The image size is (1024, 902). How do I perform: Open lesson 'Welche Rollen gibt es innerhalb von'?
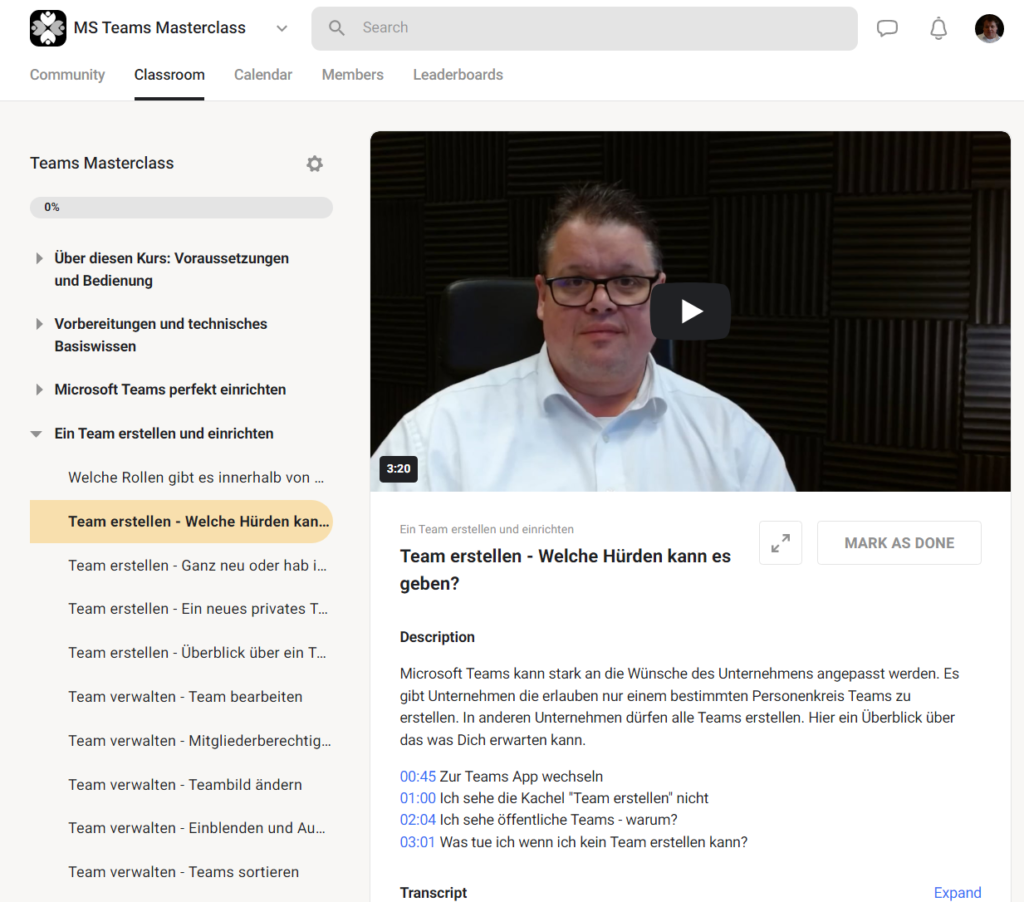[x=196, y=477]
